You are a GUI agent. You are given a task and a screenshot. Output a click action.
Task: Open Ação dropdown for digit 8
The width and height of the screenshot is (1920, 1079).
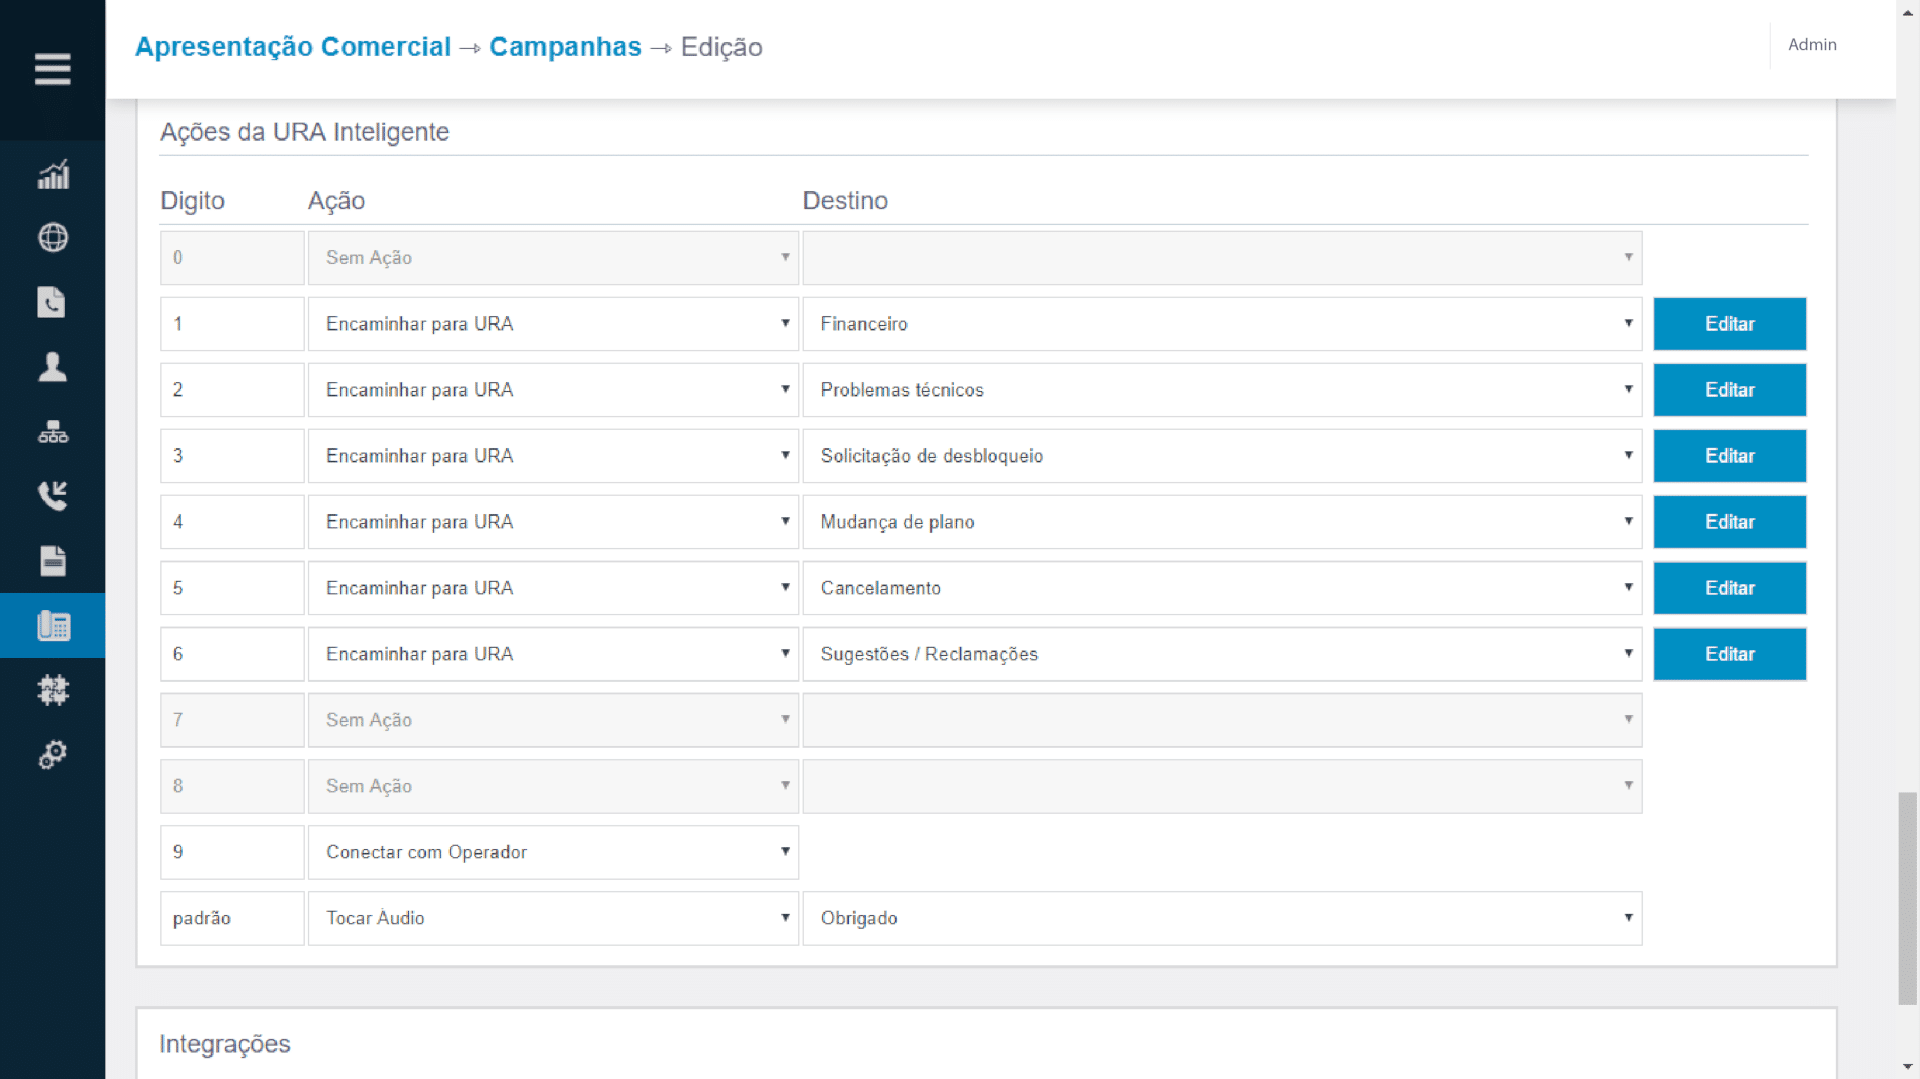point(553,786)
